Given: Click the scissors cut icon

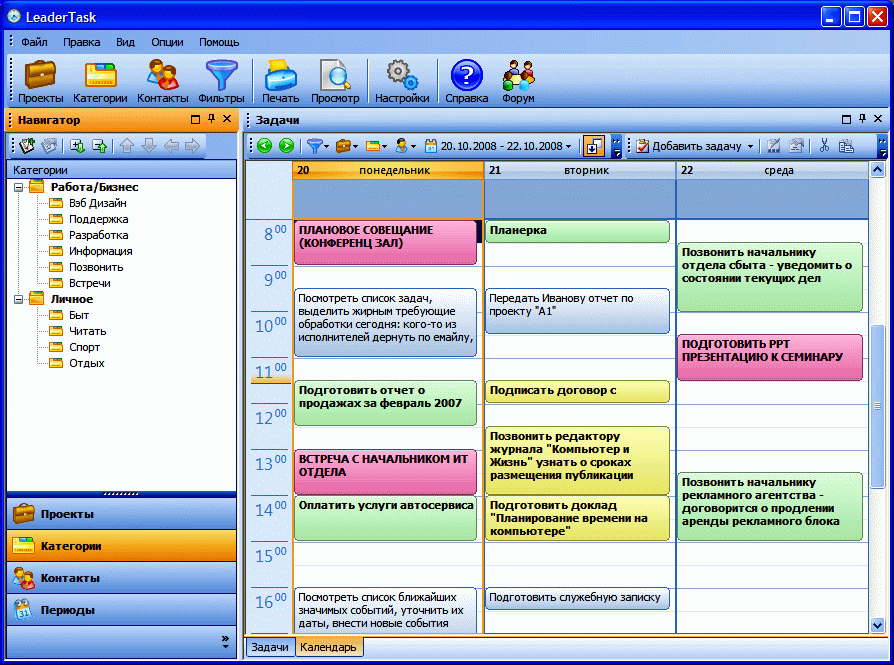Looking at the screenshot, I should click(x=824, y=146).
